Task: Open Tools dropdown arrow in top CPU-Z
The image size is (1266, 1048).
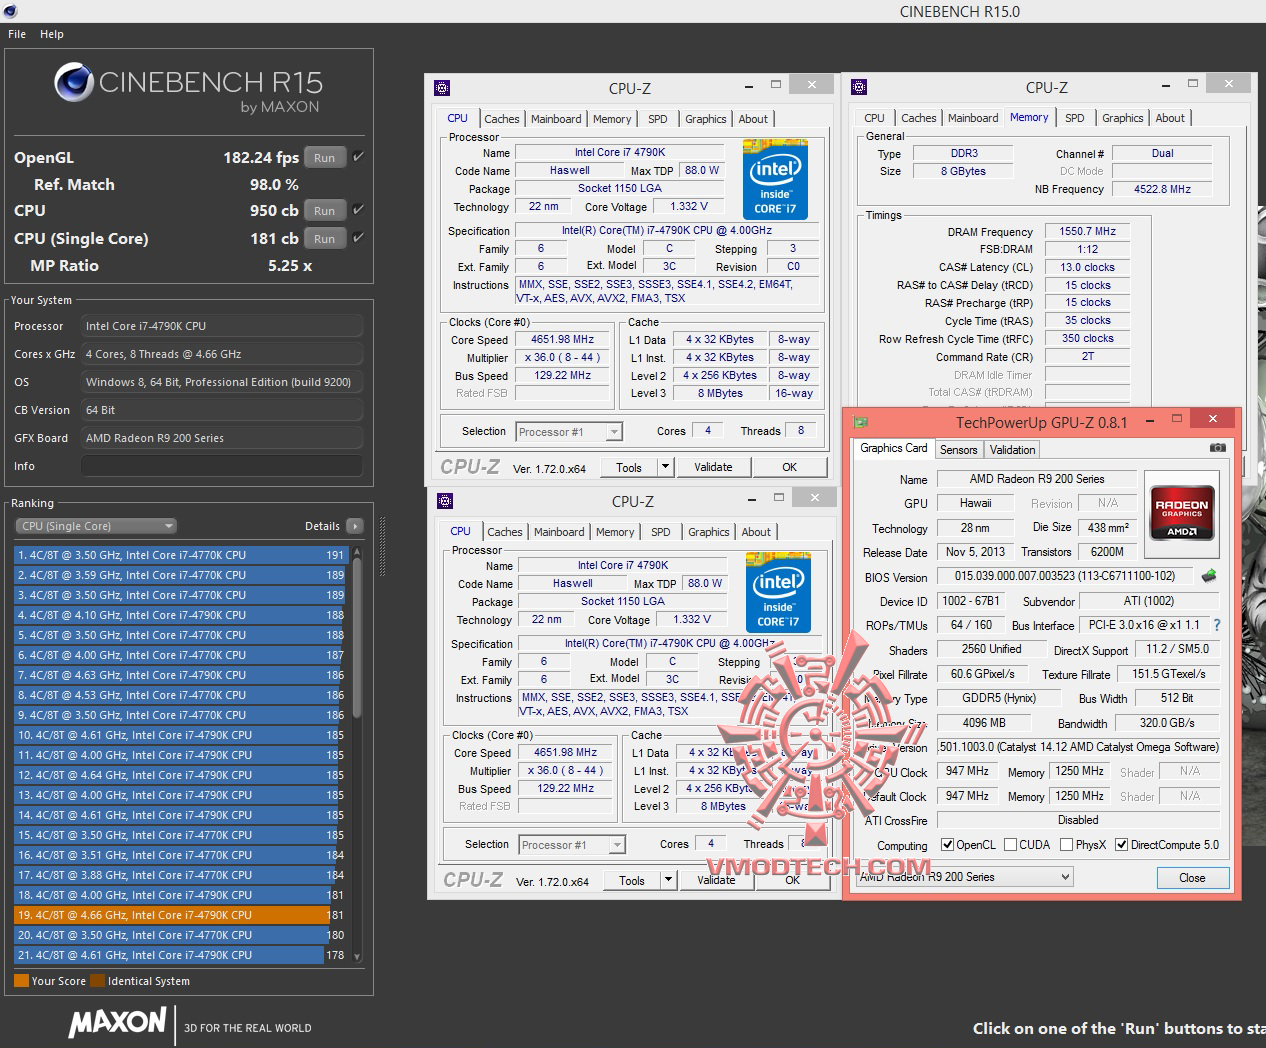Action: pyautogui.click(x=665, y=467)
